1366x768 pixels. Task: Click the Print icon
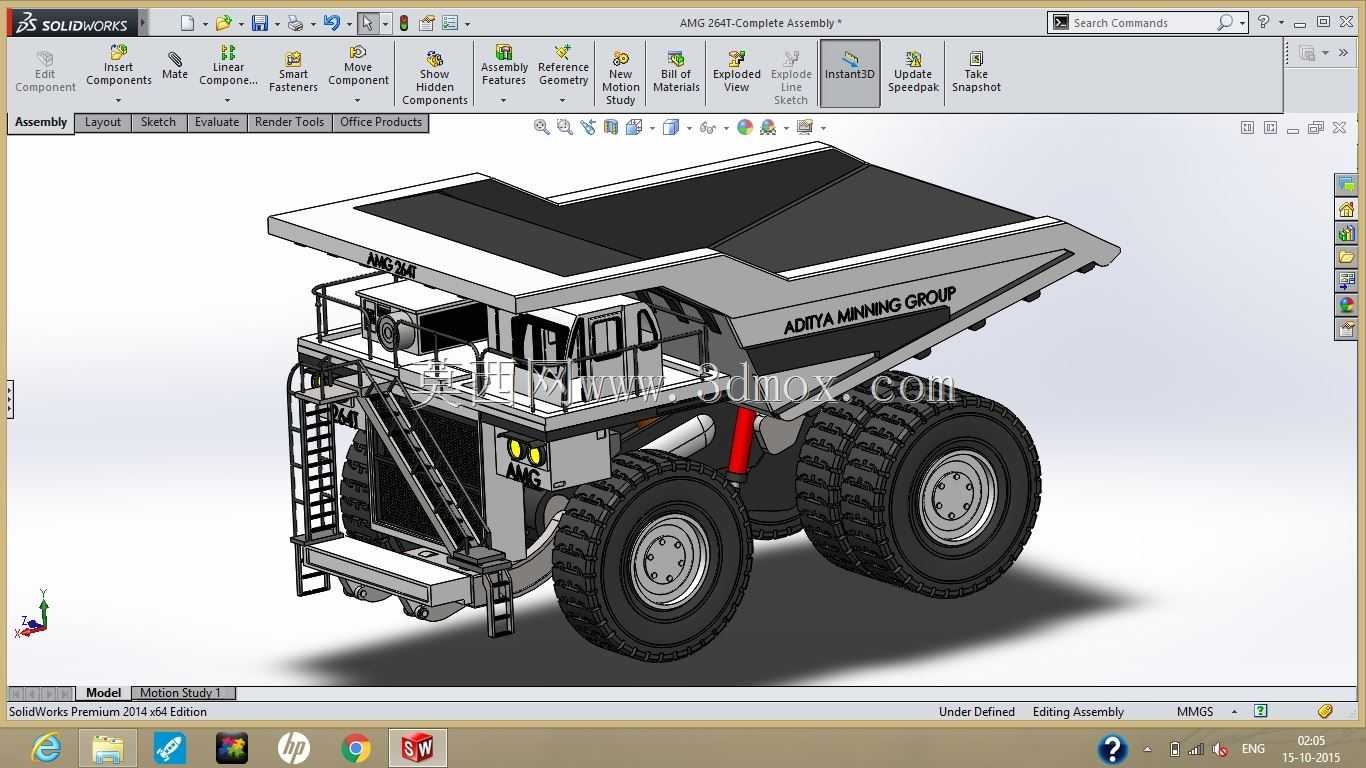pos(295,23)
